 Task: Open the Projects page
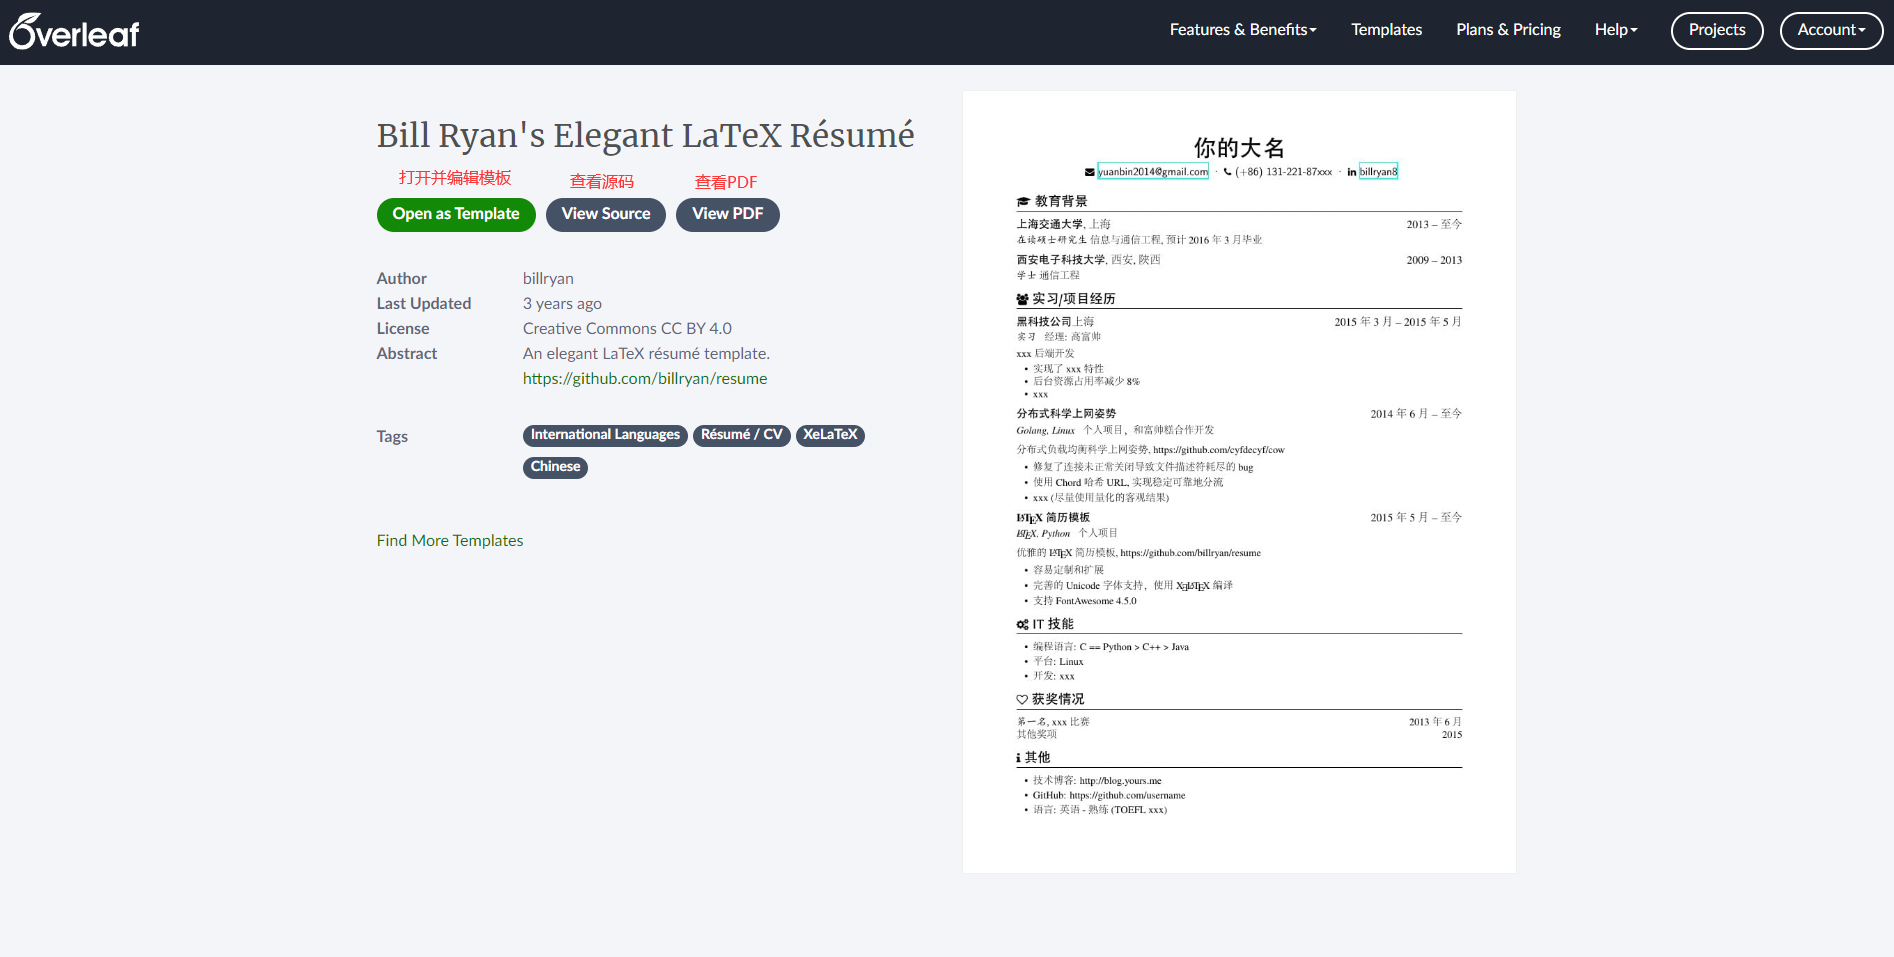(1717, 30)
